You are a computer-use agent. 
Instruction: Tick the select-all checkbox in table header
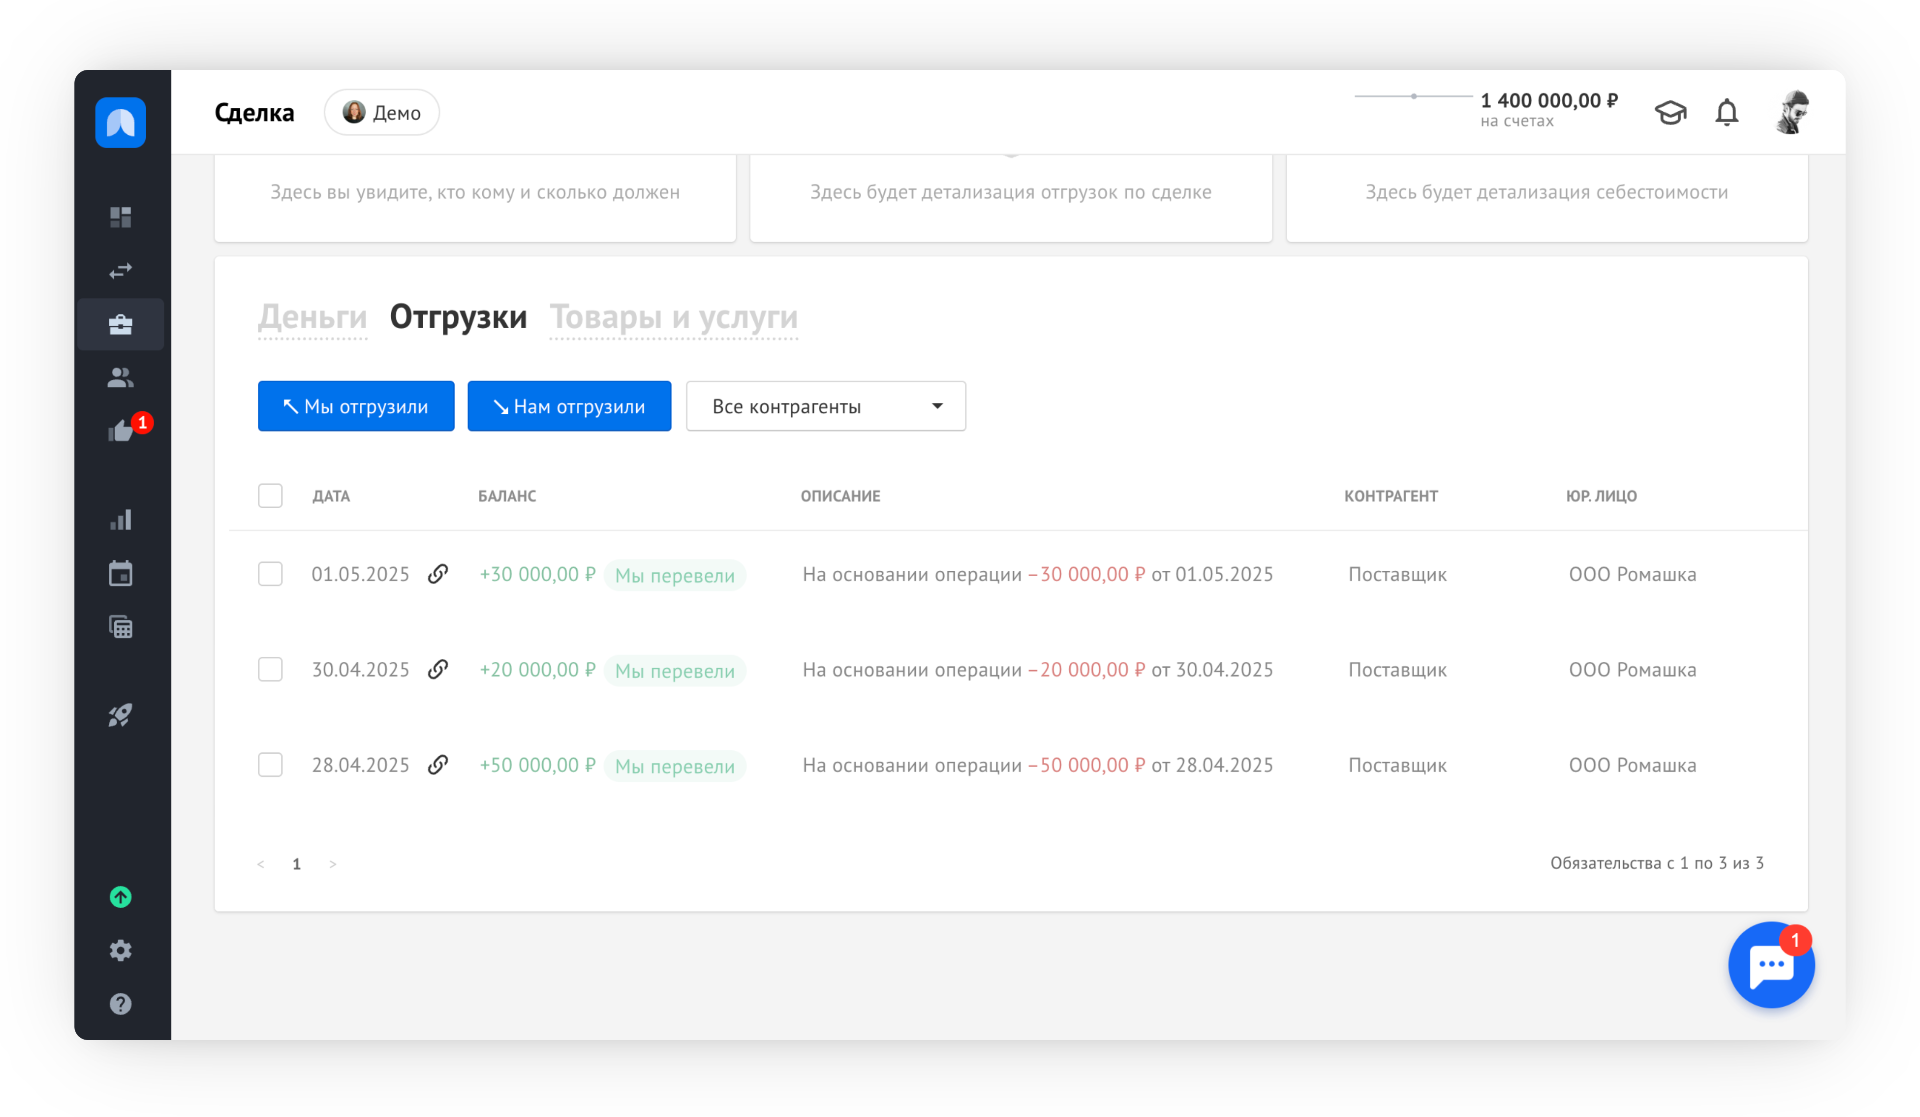point(270,496)
